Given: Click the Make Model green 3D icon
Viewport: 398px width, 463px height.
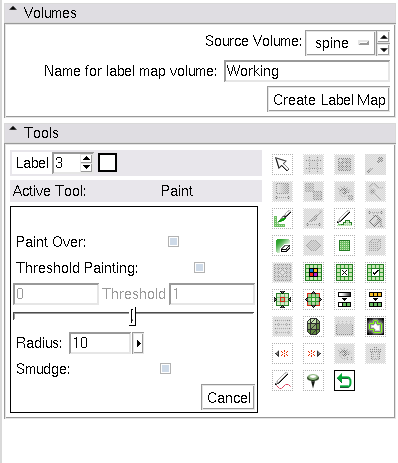Looking at the screenshot, I should click(x=313, y=326).
